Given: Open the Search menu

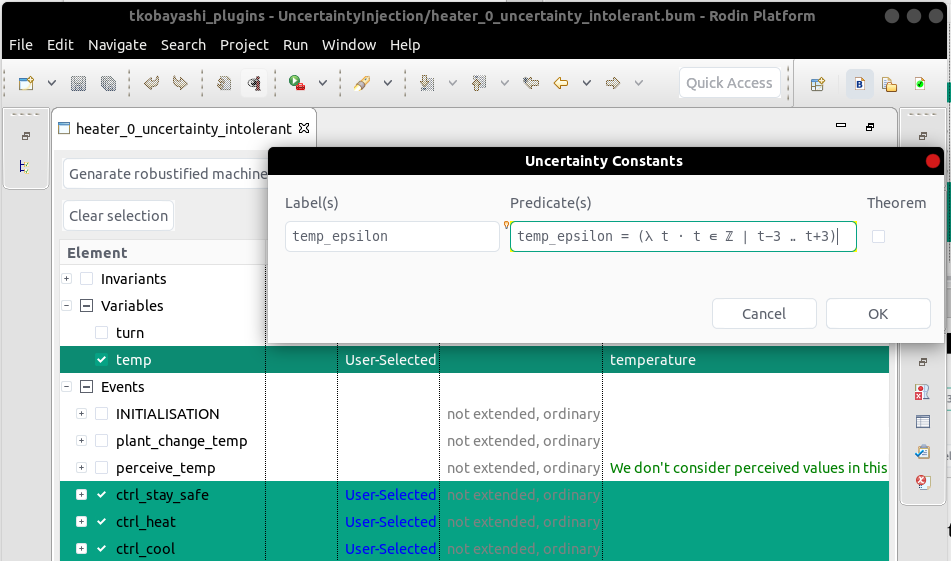Looking at the screenshot, I should 183,45.
